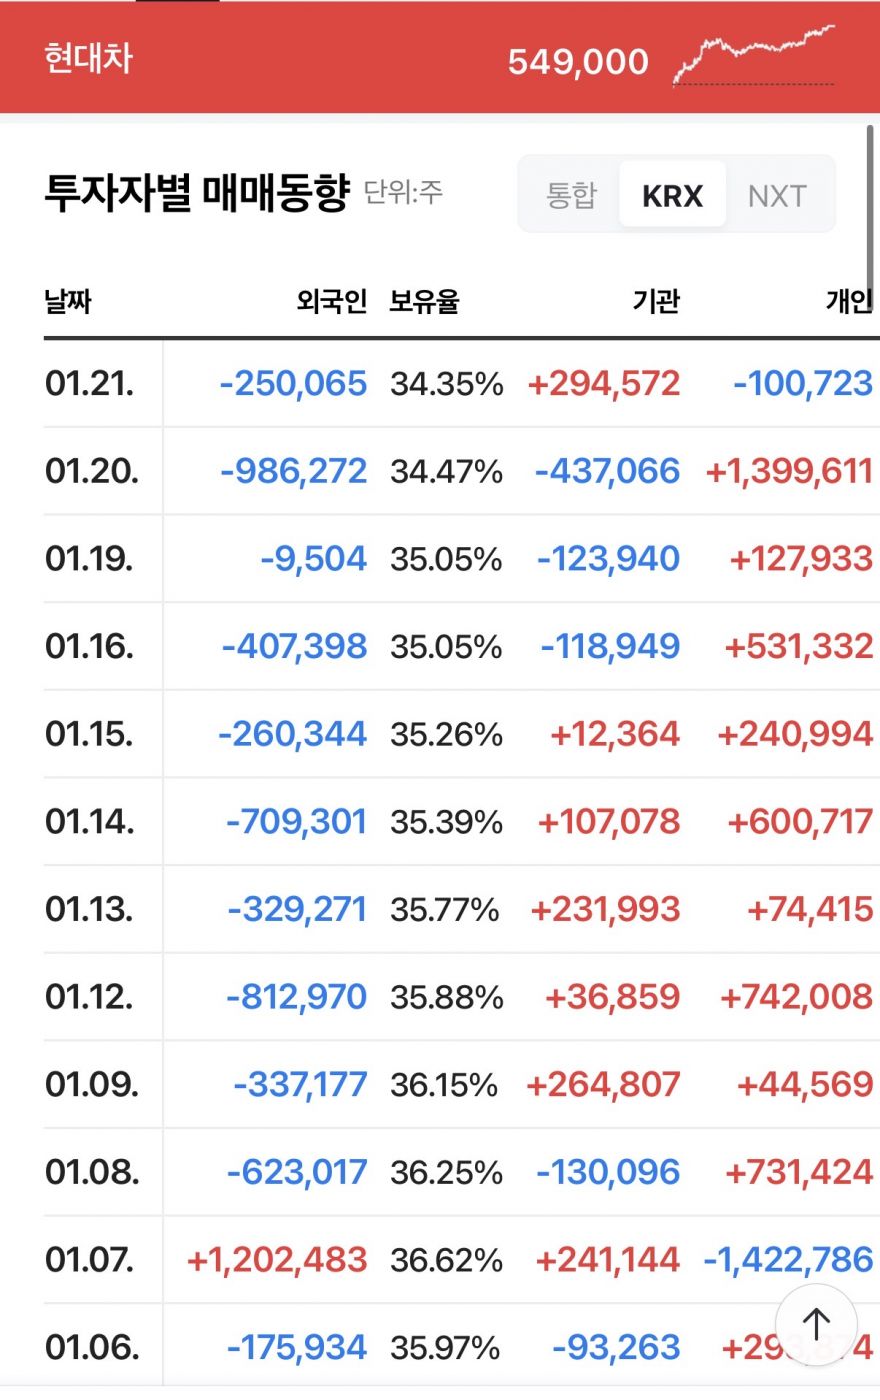The image size is (880, 1400).
Task: Select the 01.07. date row
Action: tap(89, 1259)
